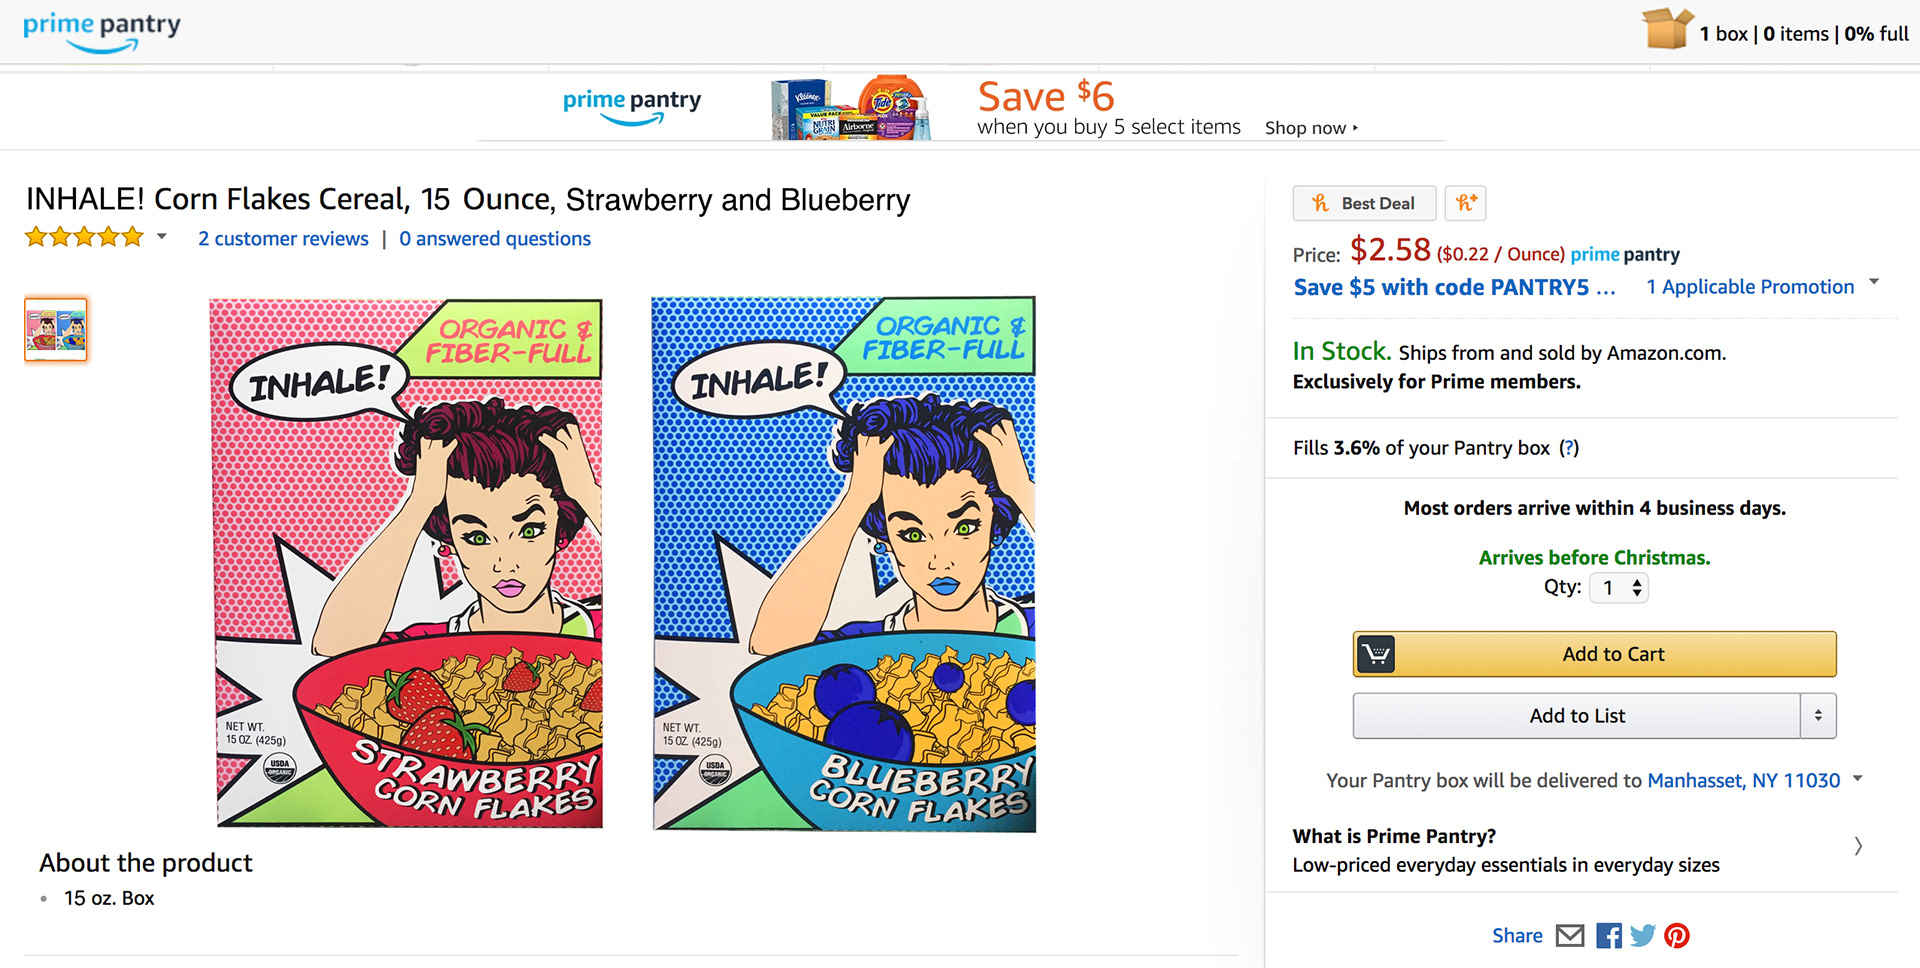Click the Pantry box fill help question mark
This screenshot has height=968, width=1920.
pyautogui.click(x=1569, y=448)
